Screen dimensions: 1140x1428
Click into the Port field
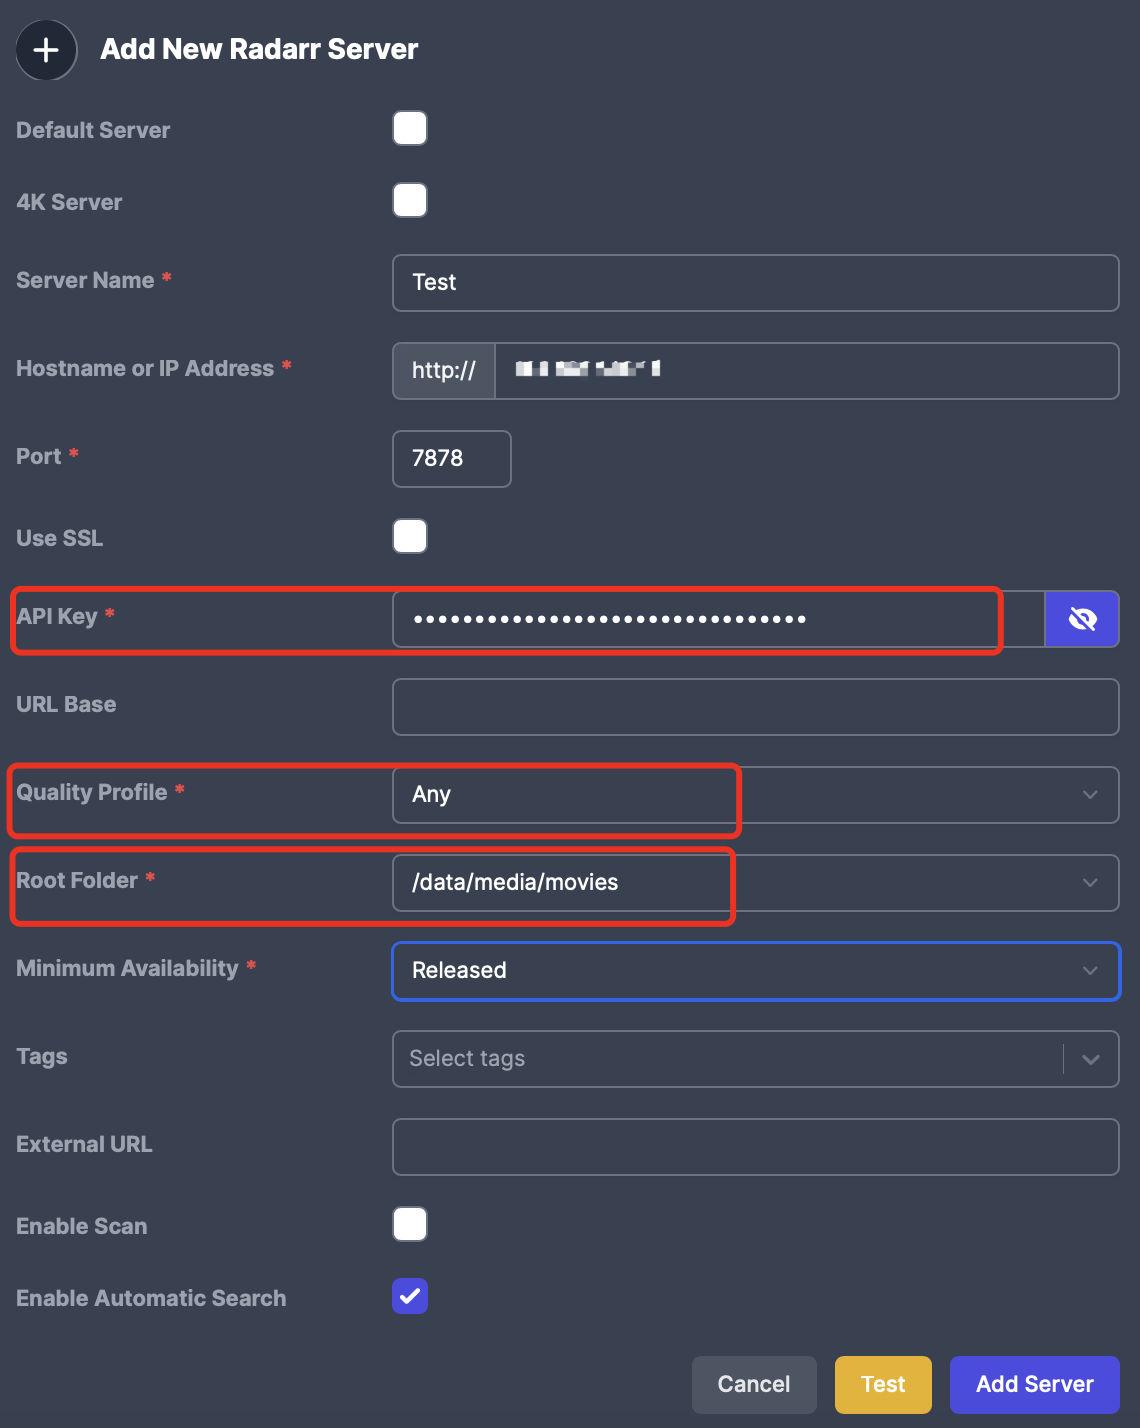click(x=451, y=459)
